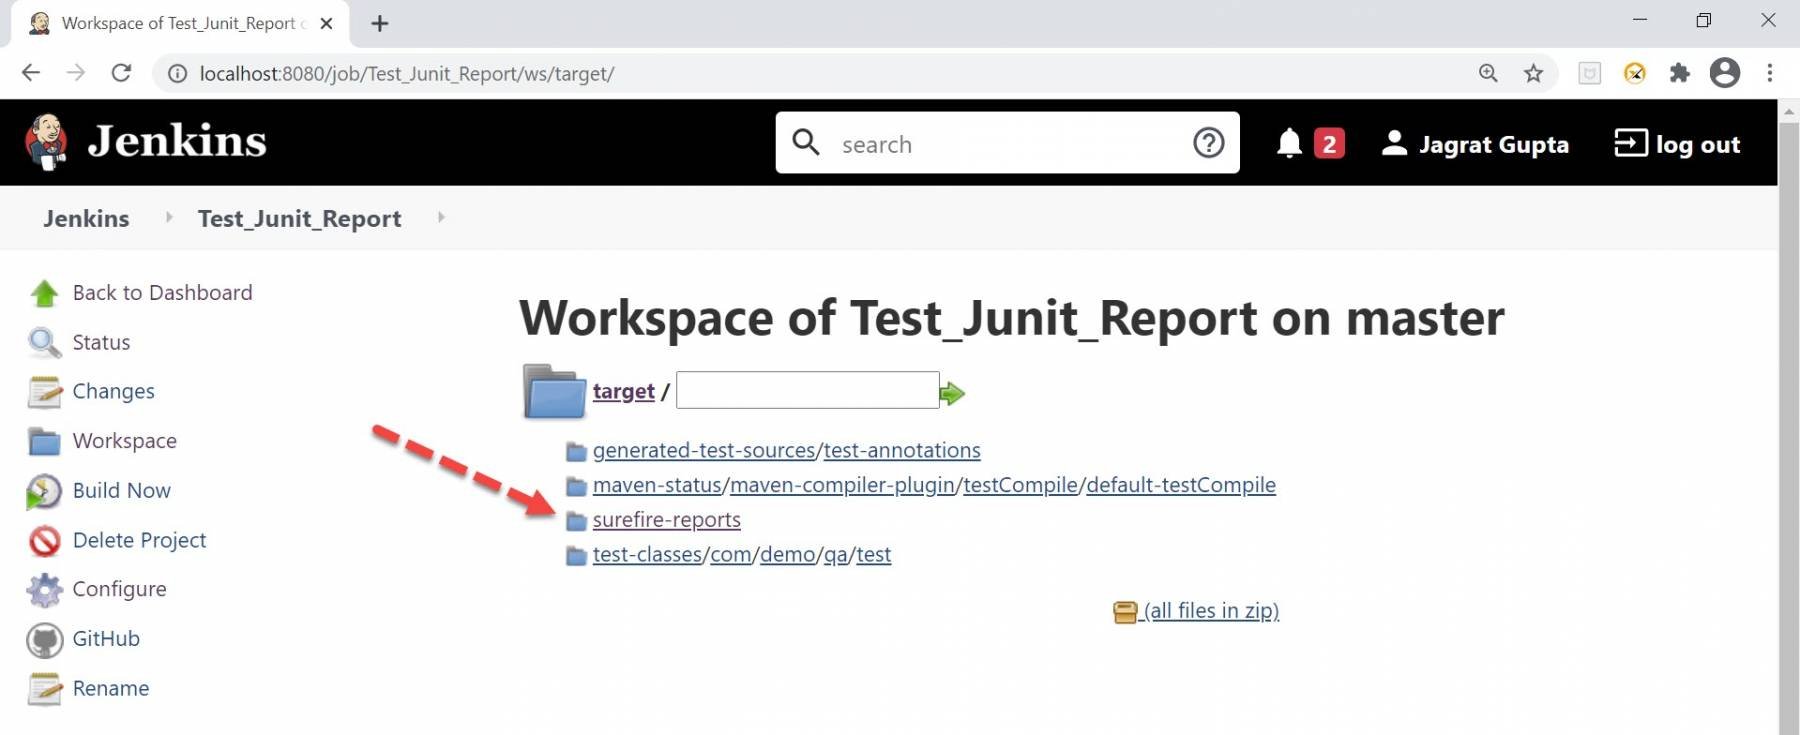This screenshot has height=735, width=1800.
Task: Open the Status sidebar link
Action: click(x=101, y=343)
